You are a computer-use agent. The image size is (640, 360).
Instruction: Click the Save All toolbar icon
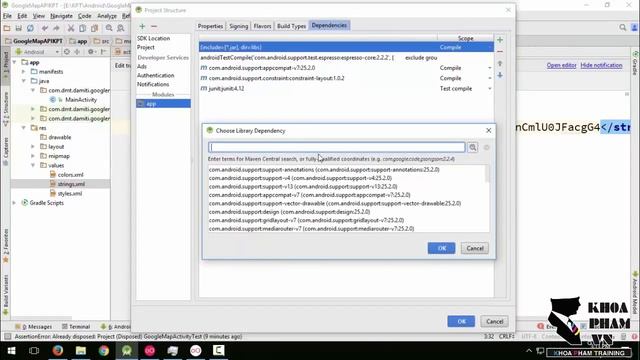[x=18, y=28]
